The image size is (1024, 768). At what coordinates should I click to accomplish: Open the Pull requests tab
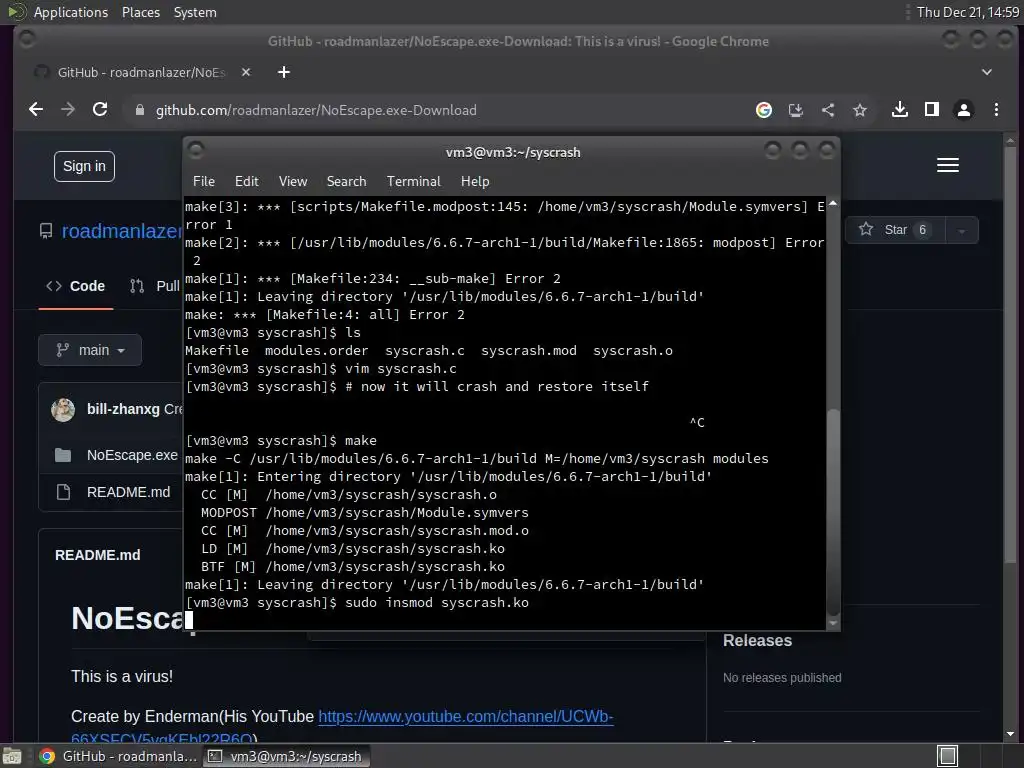[155, 286]
